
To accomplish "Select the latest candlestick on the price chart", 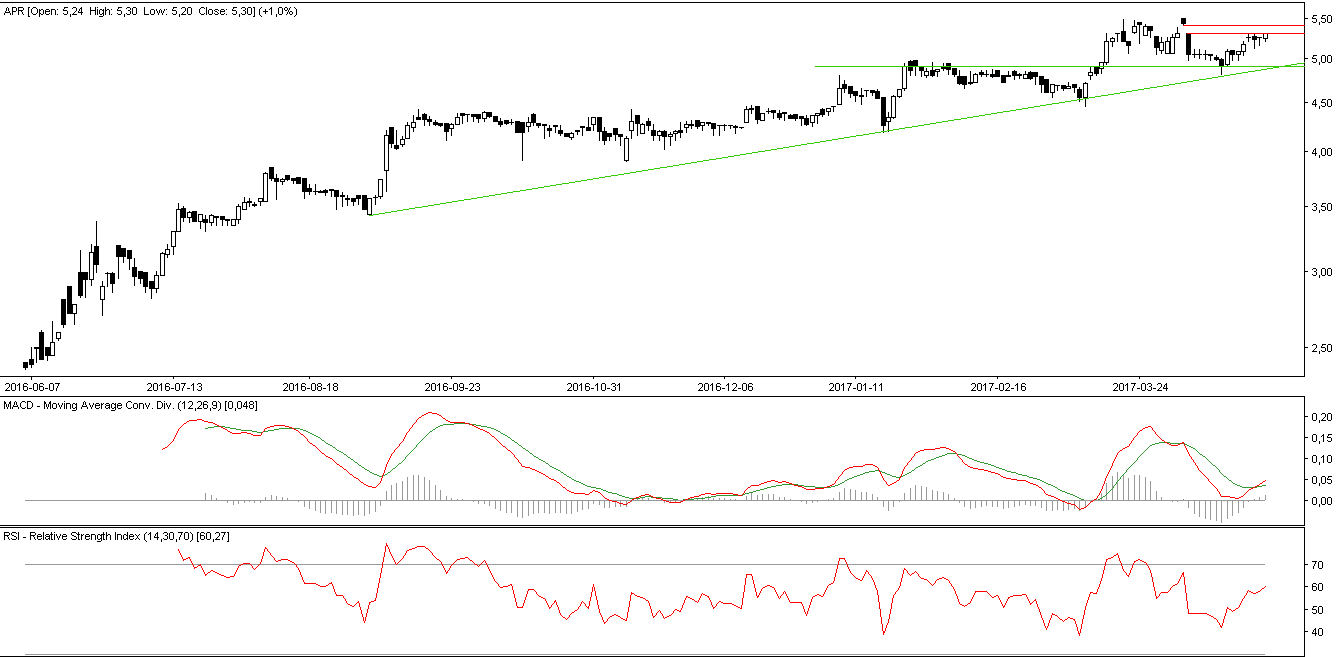I will (x=1266, y=36).
